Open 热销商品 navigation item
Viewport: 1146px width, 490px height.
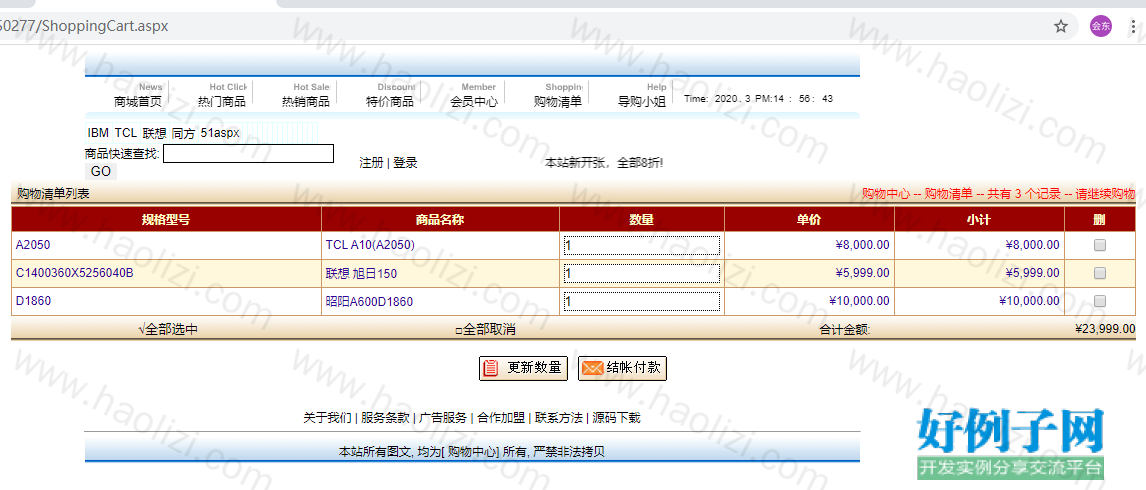coord(306,102)
